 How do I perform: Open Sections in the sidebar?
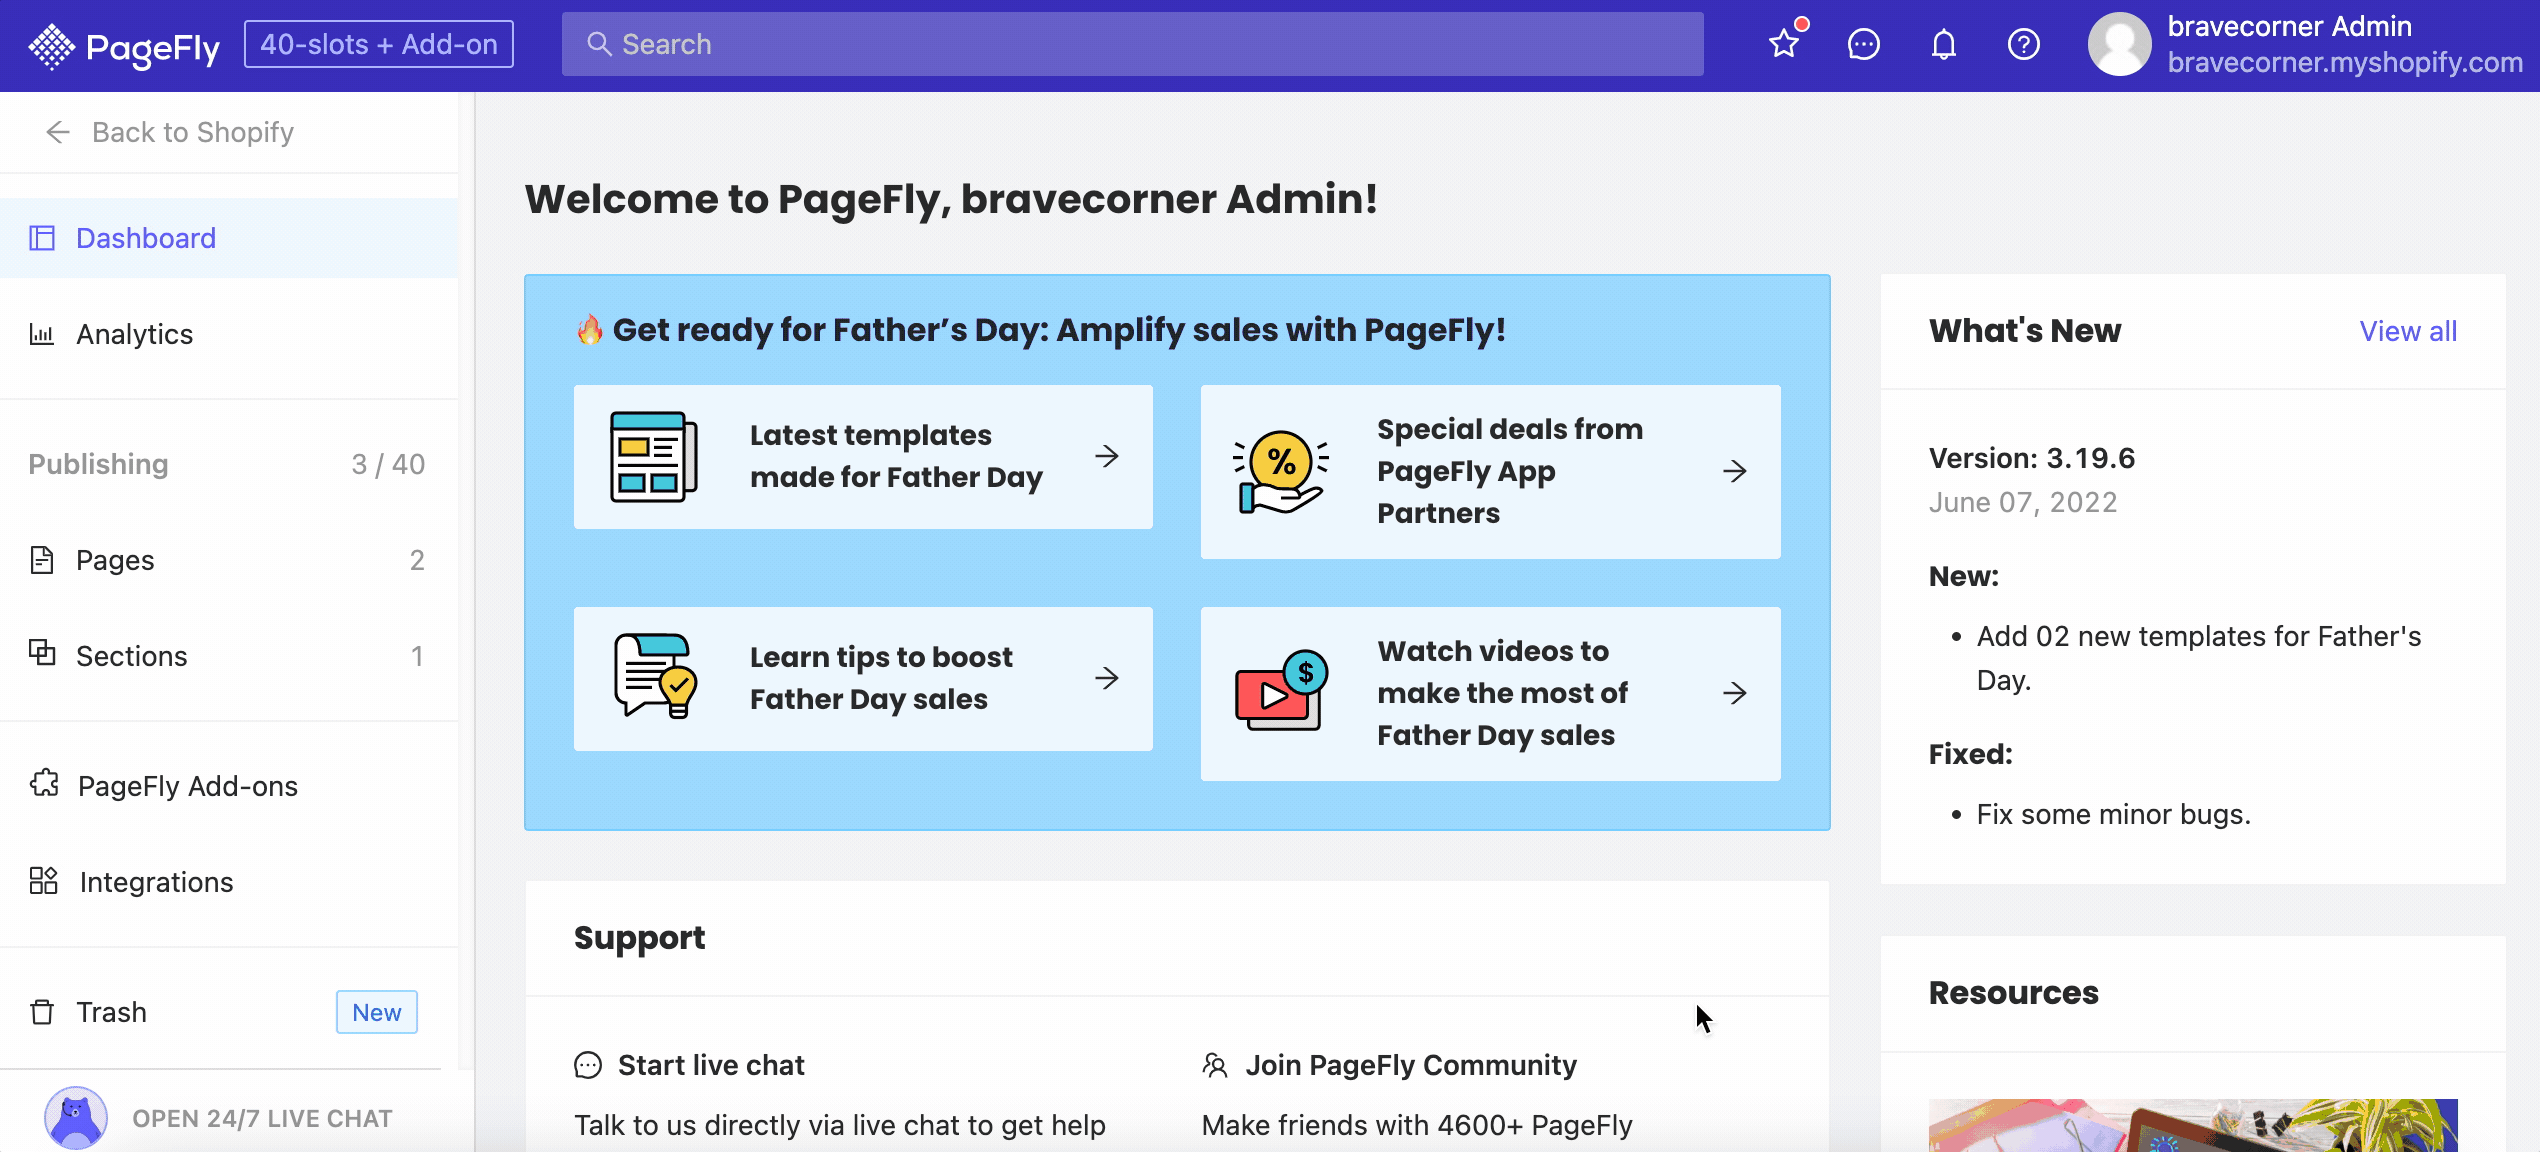230,656
